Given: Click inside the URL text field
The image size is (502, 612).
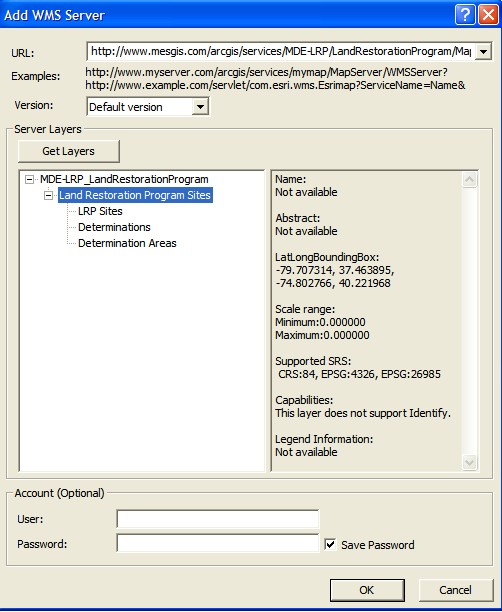Looking at the screenshot, I should pyautogui.click(x=281, y=52).
